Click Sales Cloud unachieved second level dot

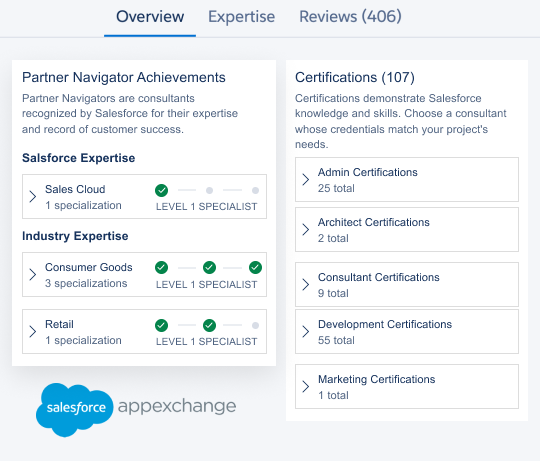coord(209,190)
